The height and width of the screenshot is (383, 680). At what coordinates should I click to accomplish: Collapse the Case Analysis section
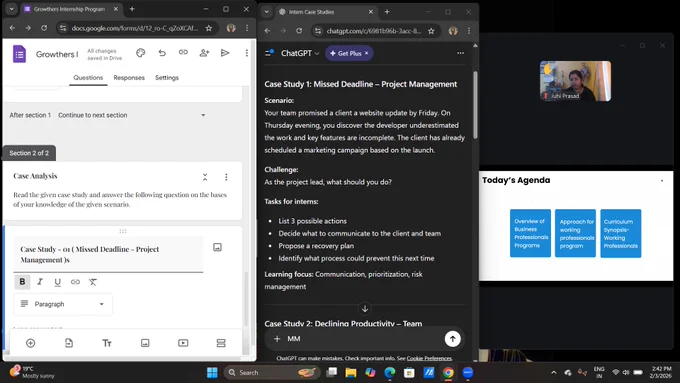point(205,177)
